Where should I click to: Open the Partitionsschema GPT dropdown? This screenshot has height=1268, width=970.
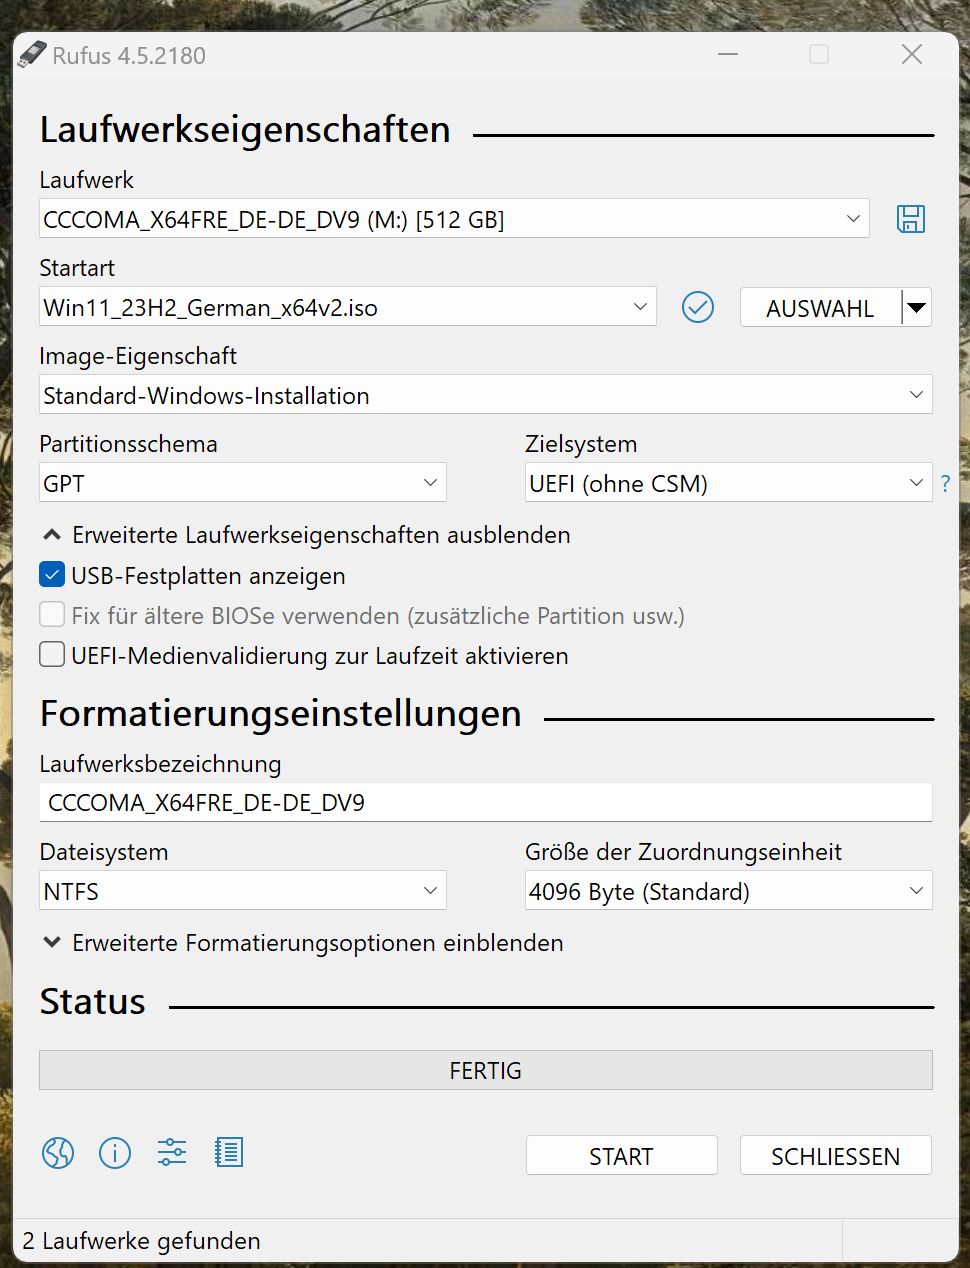(x=242, y=483)
